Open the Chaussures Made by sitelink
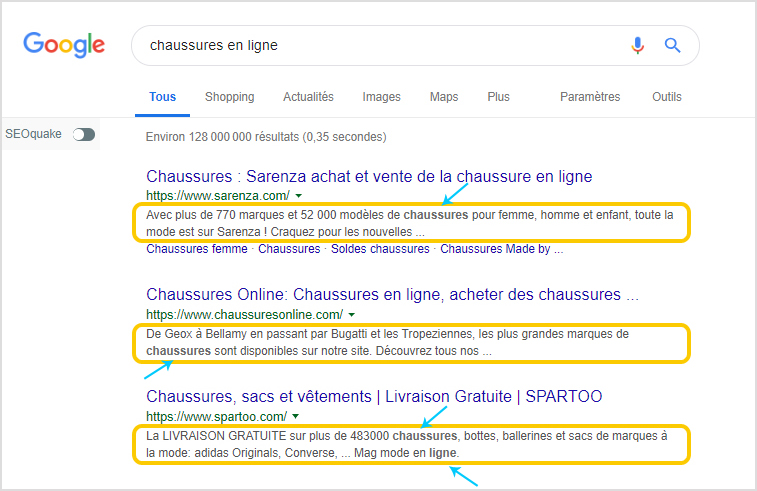The height and width of the screenshot is (491, 757). click(502, 249)
